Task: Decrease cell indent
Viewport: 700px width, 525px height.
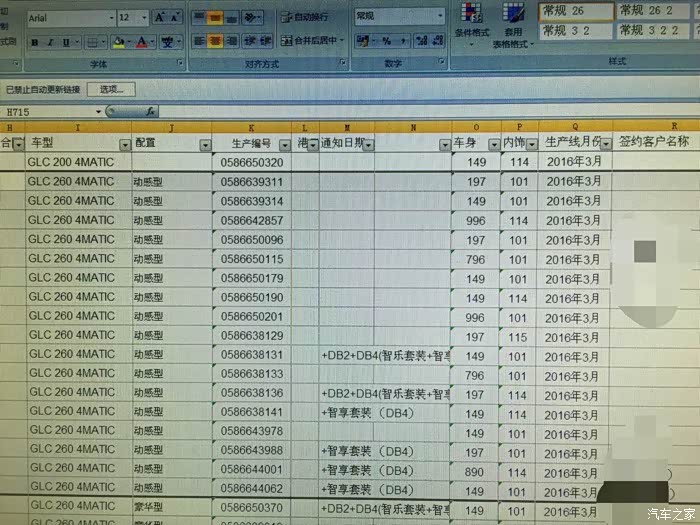Action: pyautogui.click(x=250, y=41)
